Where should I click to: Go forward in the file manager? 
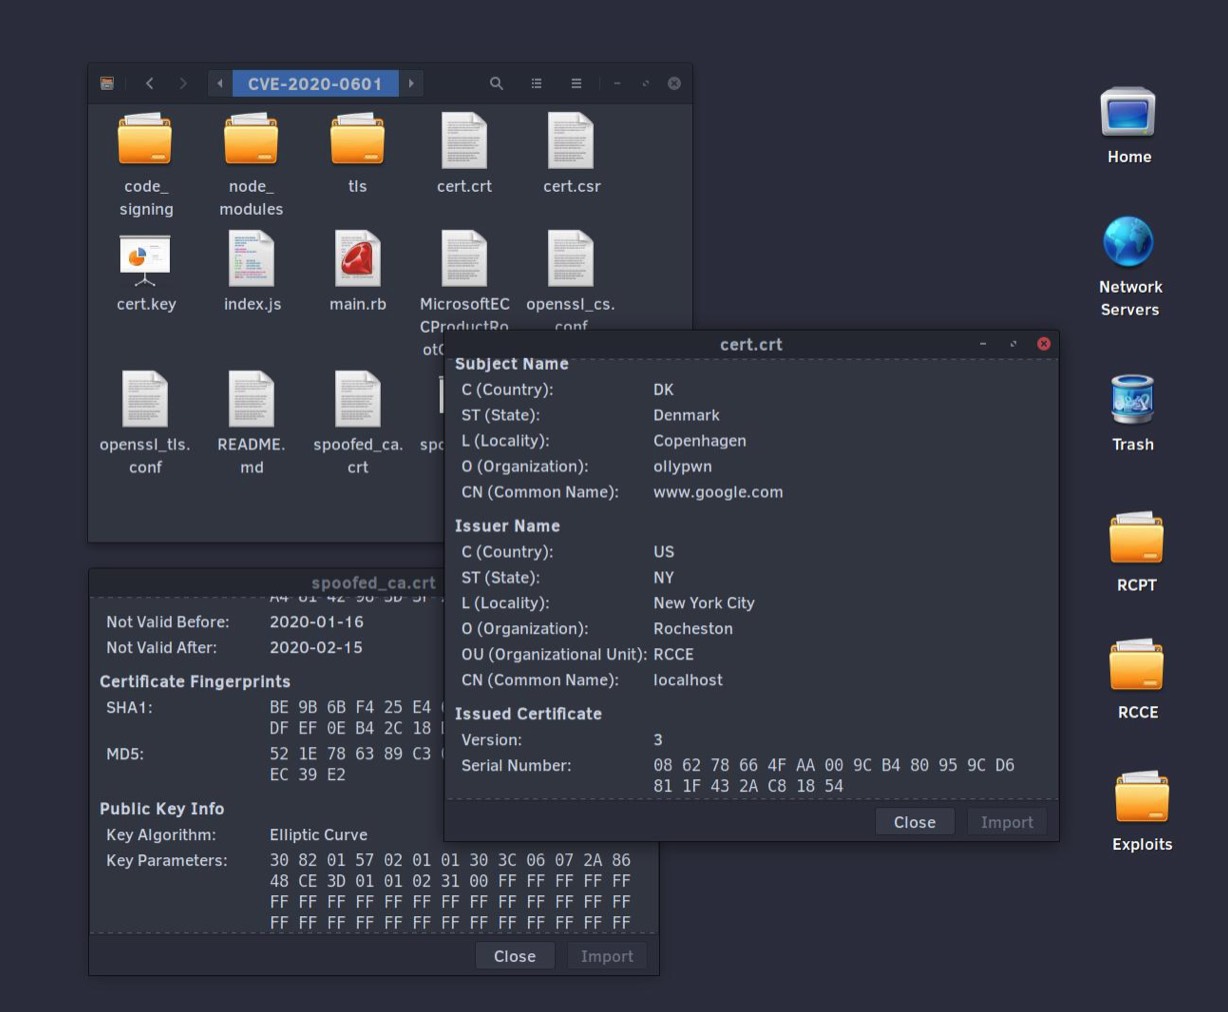(183, 83)
